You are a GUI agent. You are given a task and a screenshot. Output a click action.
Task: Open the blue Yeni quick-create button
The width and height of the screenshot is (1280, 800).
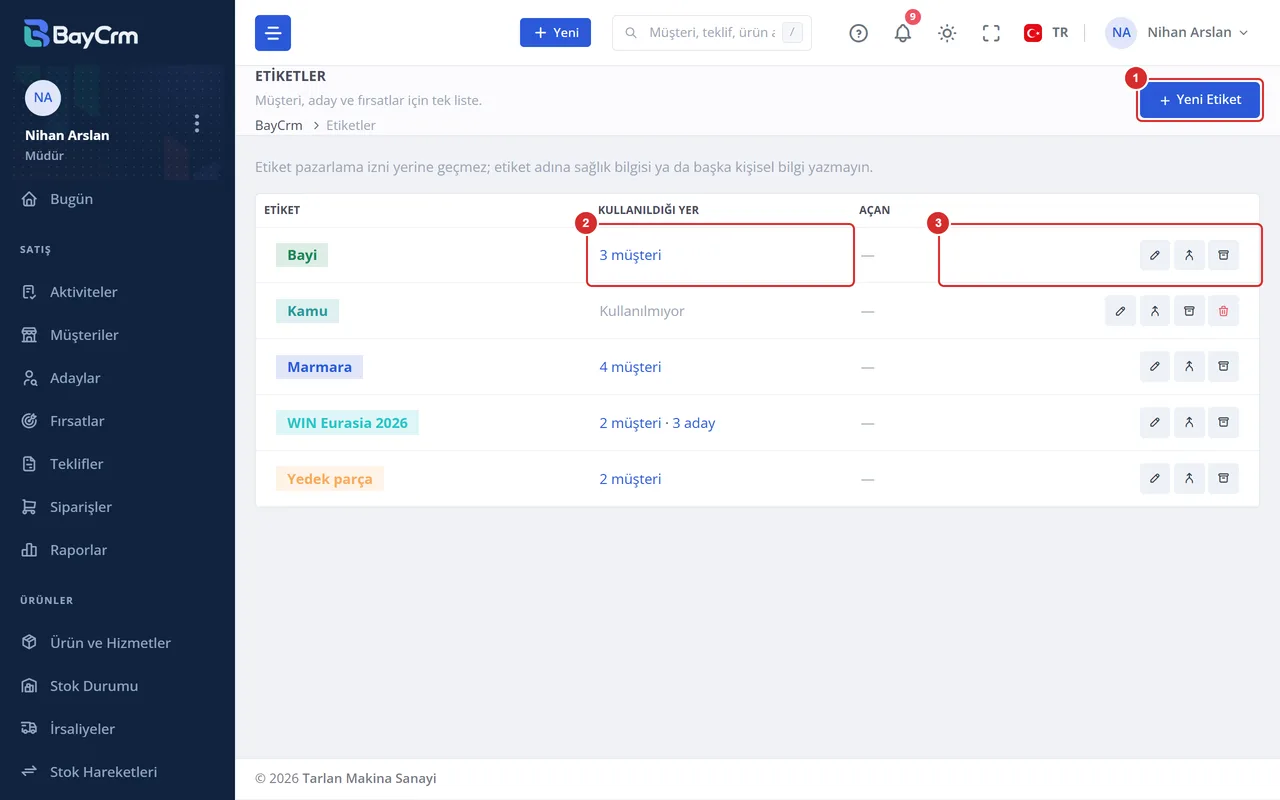[556, 33]
